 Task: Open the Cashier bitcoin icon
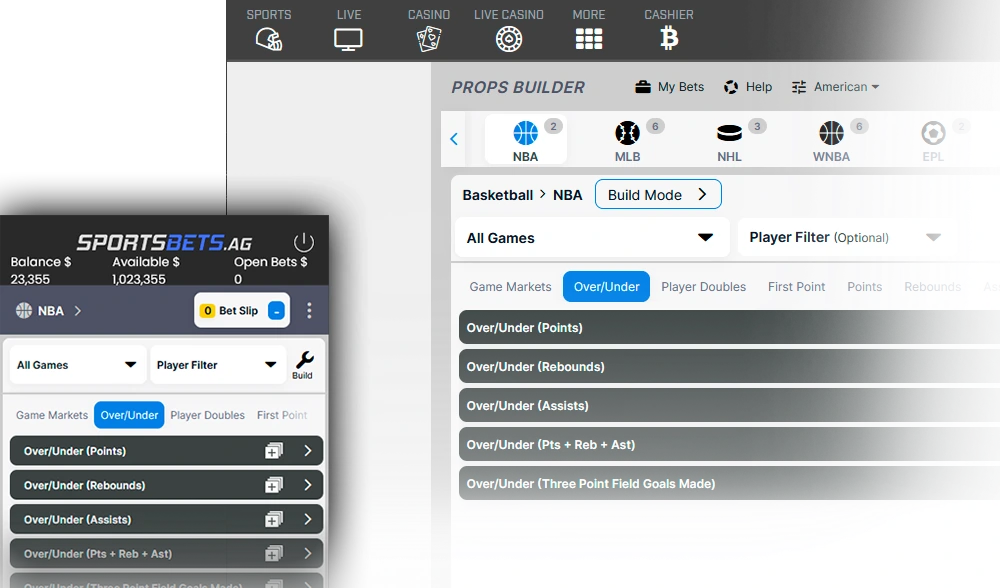point(668,39)
